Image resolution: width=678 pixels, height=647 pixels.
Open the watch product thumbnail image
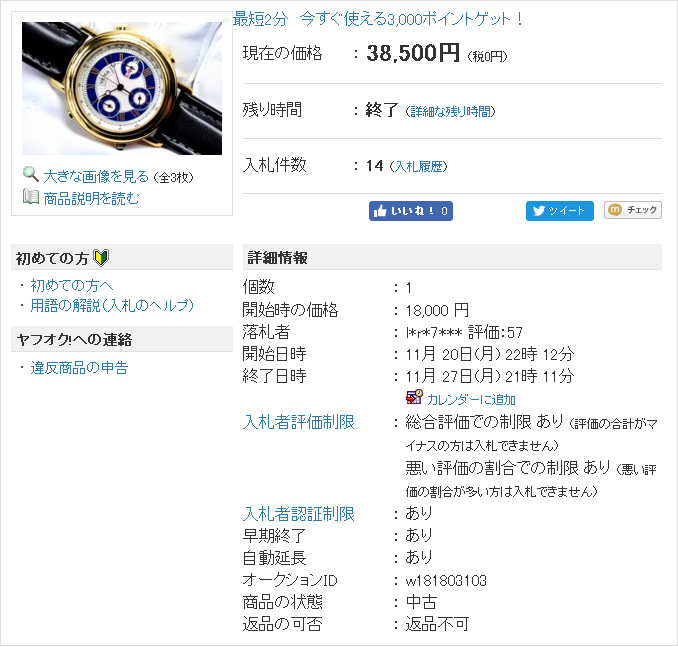pos(122,88)
